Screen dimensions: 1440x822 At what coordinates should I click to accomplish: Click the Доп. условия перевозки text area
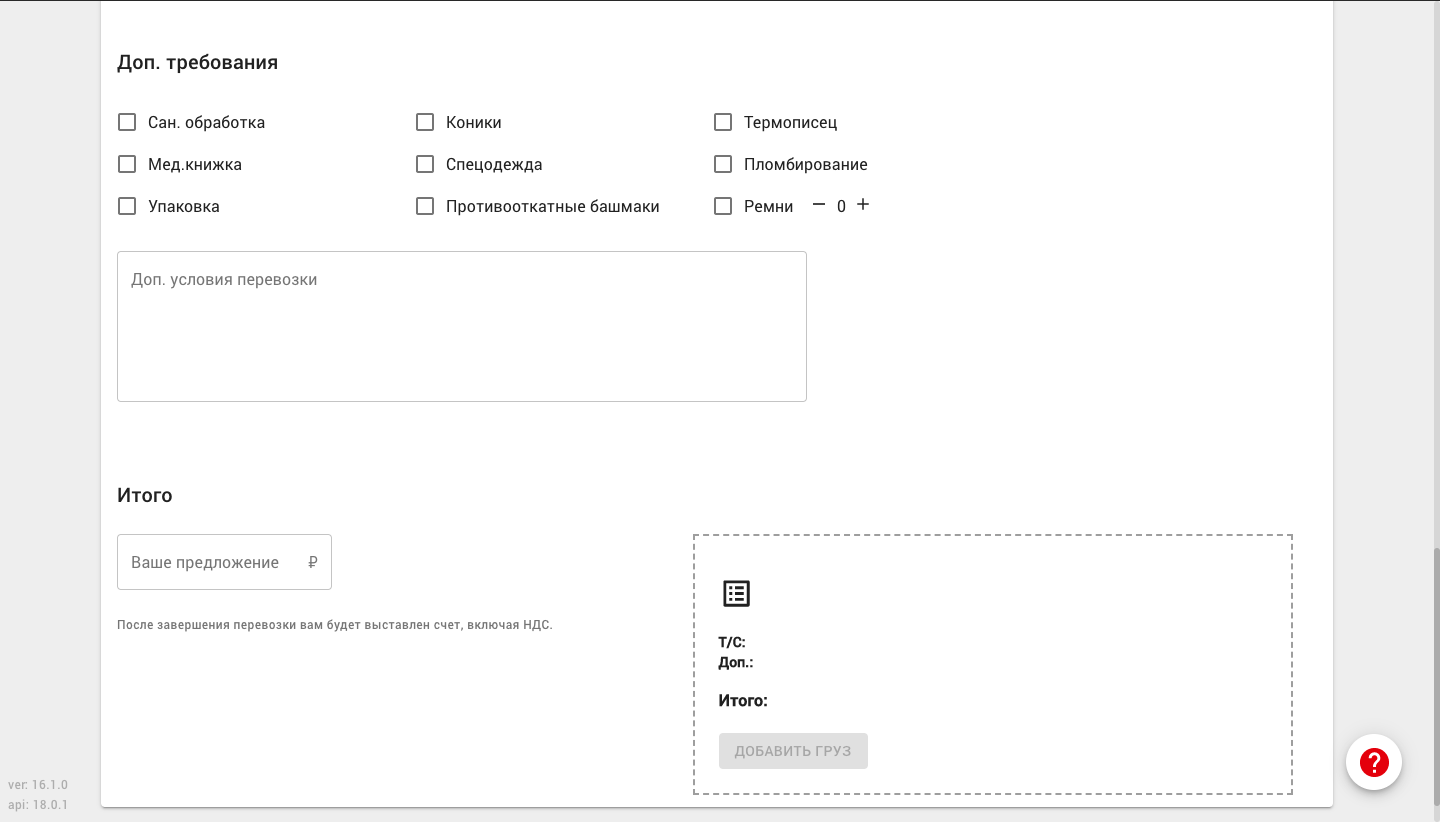[x=461, y=326]
